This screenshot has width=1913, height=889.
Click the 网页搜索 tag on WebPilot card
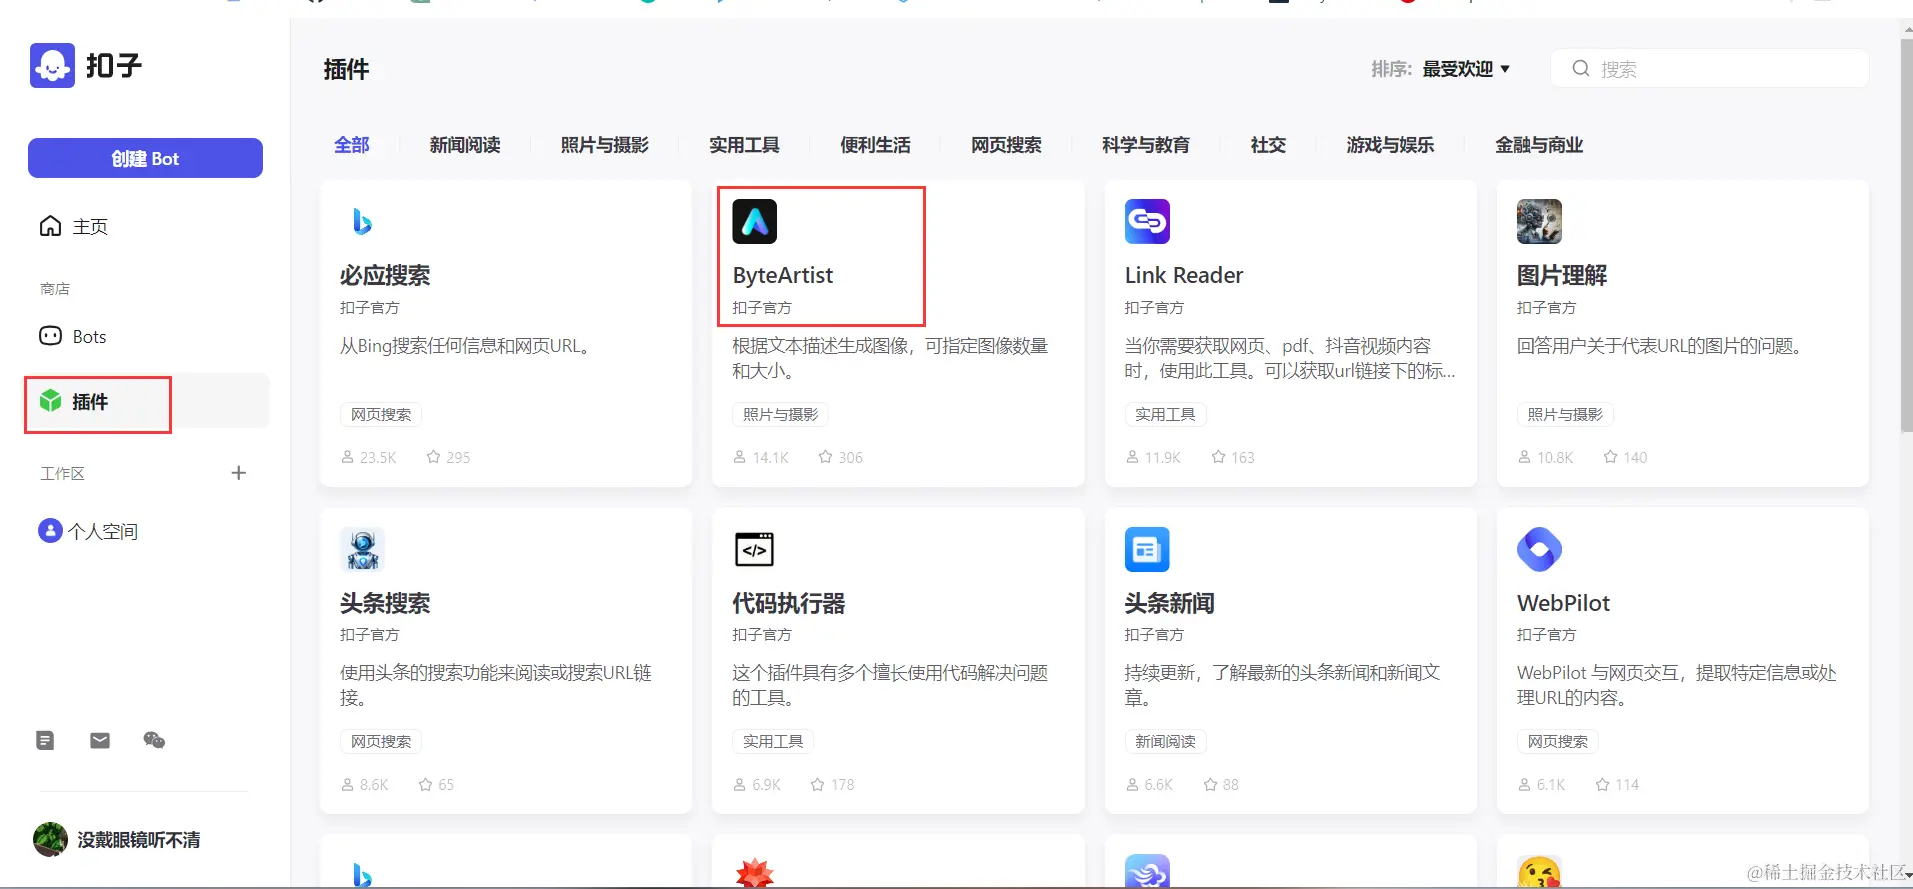click(1557, 741)
